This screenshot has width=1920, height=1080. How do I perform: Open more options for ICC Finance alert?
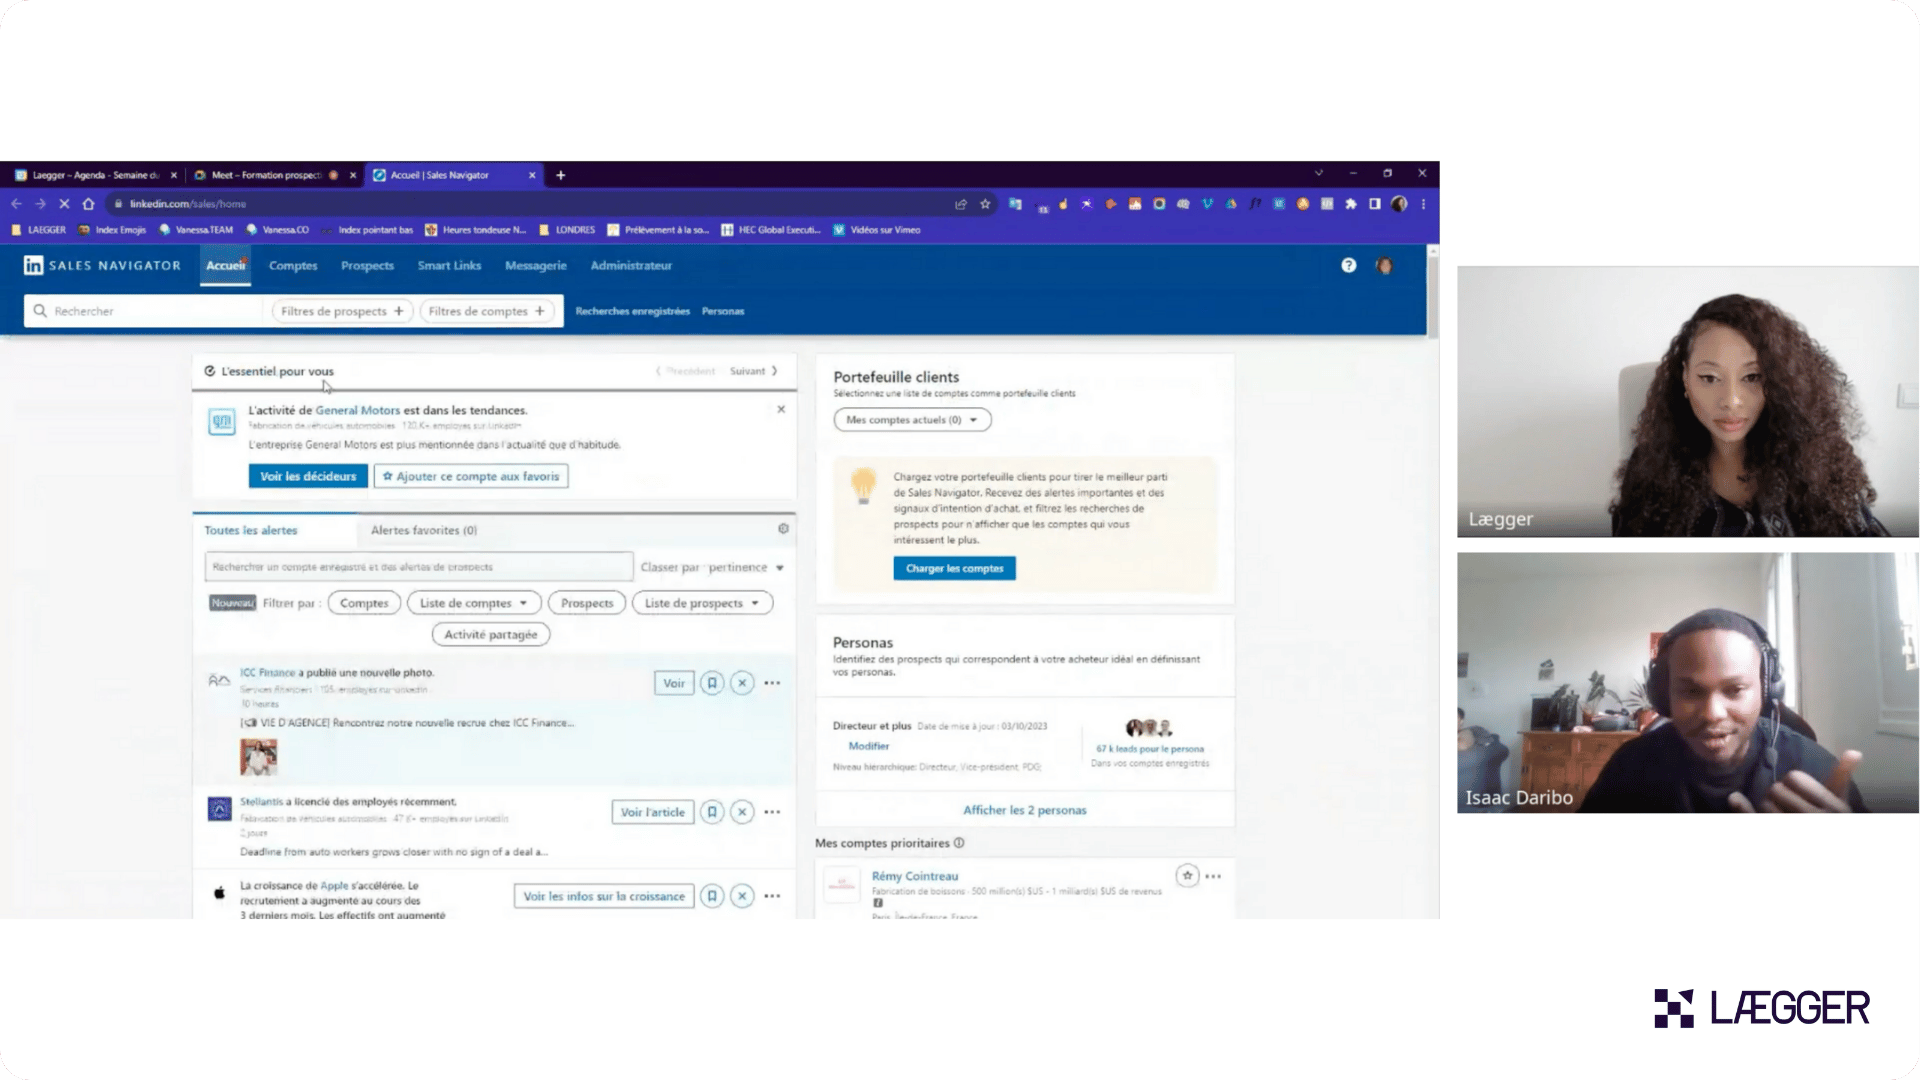pyautogui.click(x=772, y=683)
